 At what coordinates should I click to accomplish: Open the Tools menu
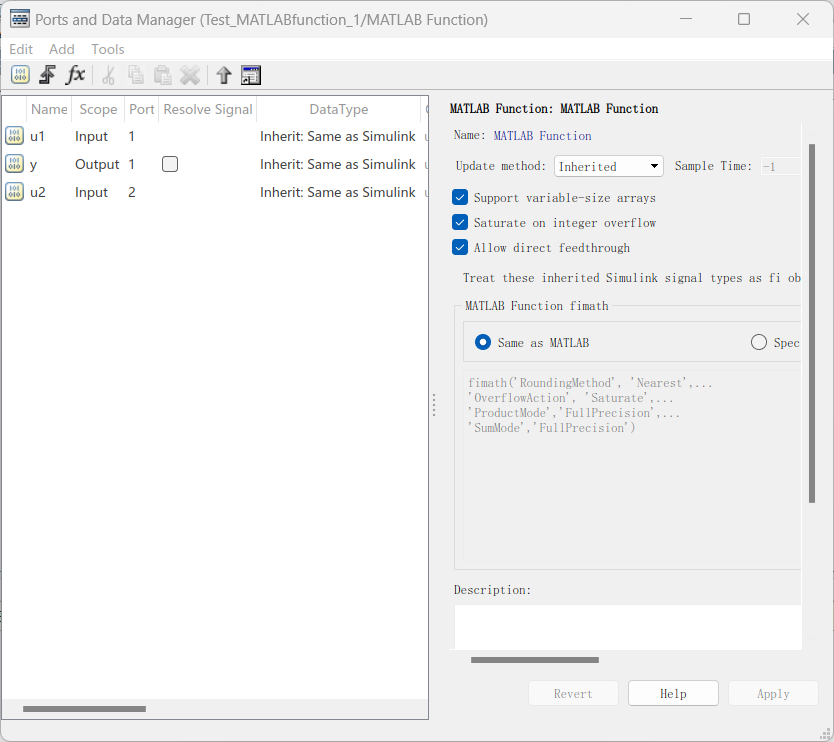[107, 49]
